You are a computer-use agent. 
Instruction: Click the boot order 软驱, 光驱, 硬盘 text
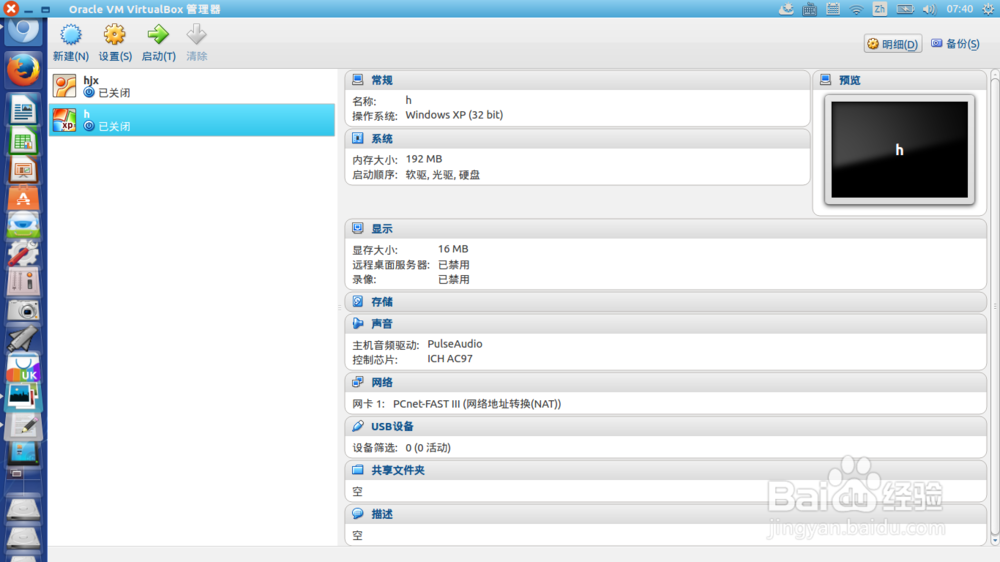point(443,175)
